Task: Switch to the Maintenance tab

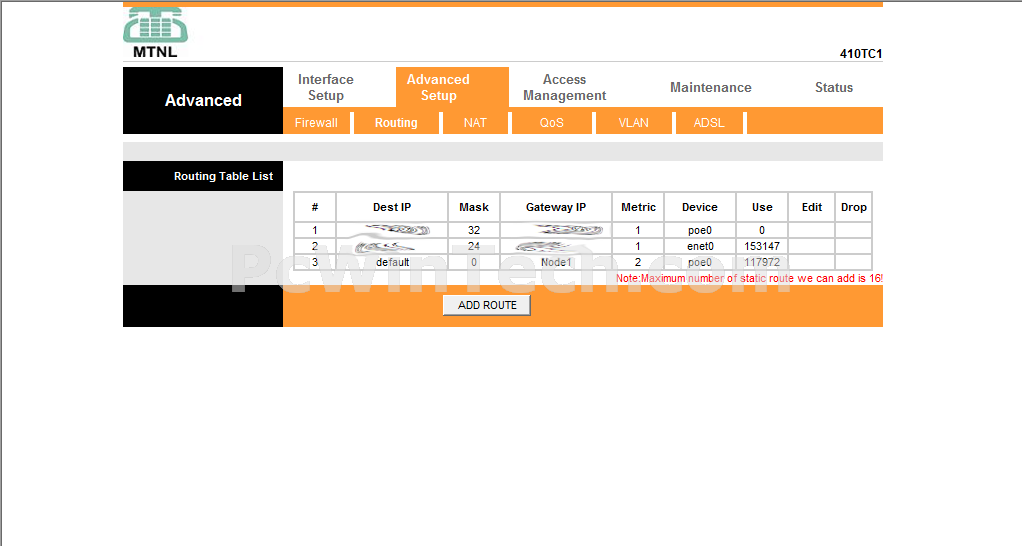Action: pos(710,87)
